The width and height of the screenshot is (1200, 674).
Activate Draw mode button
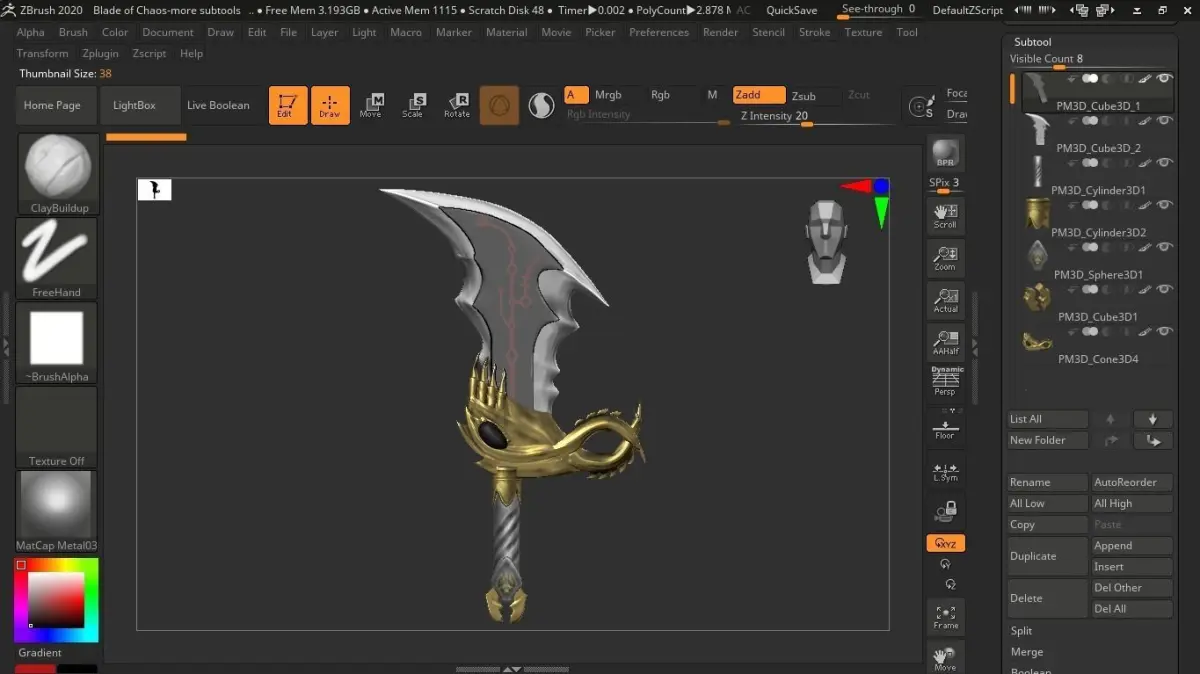tap(330, 105)
